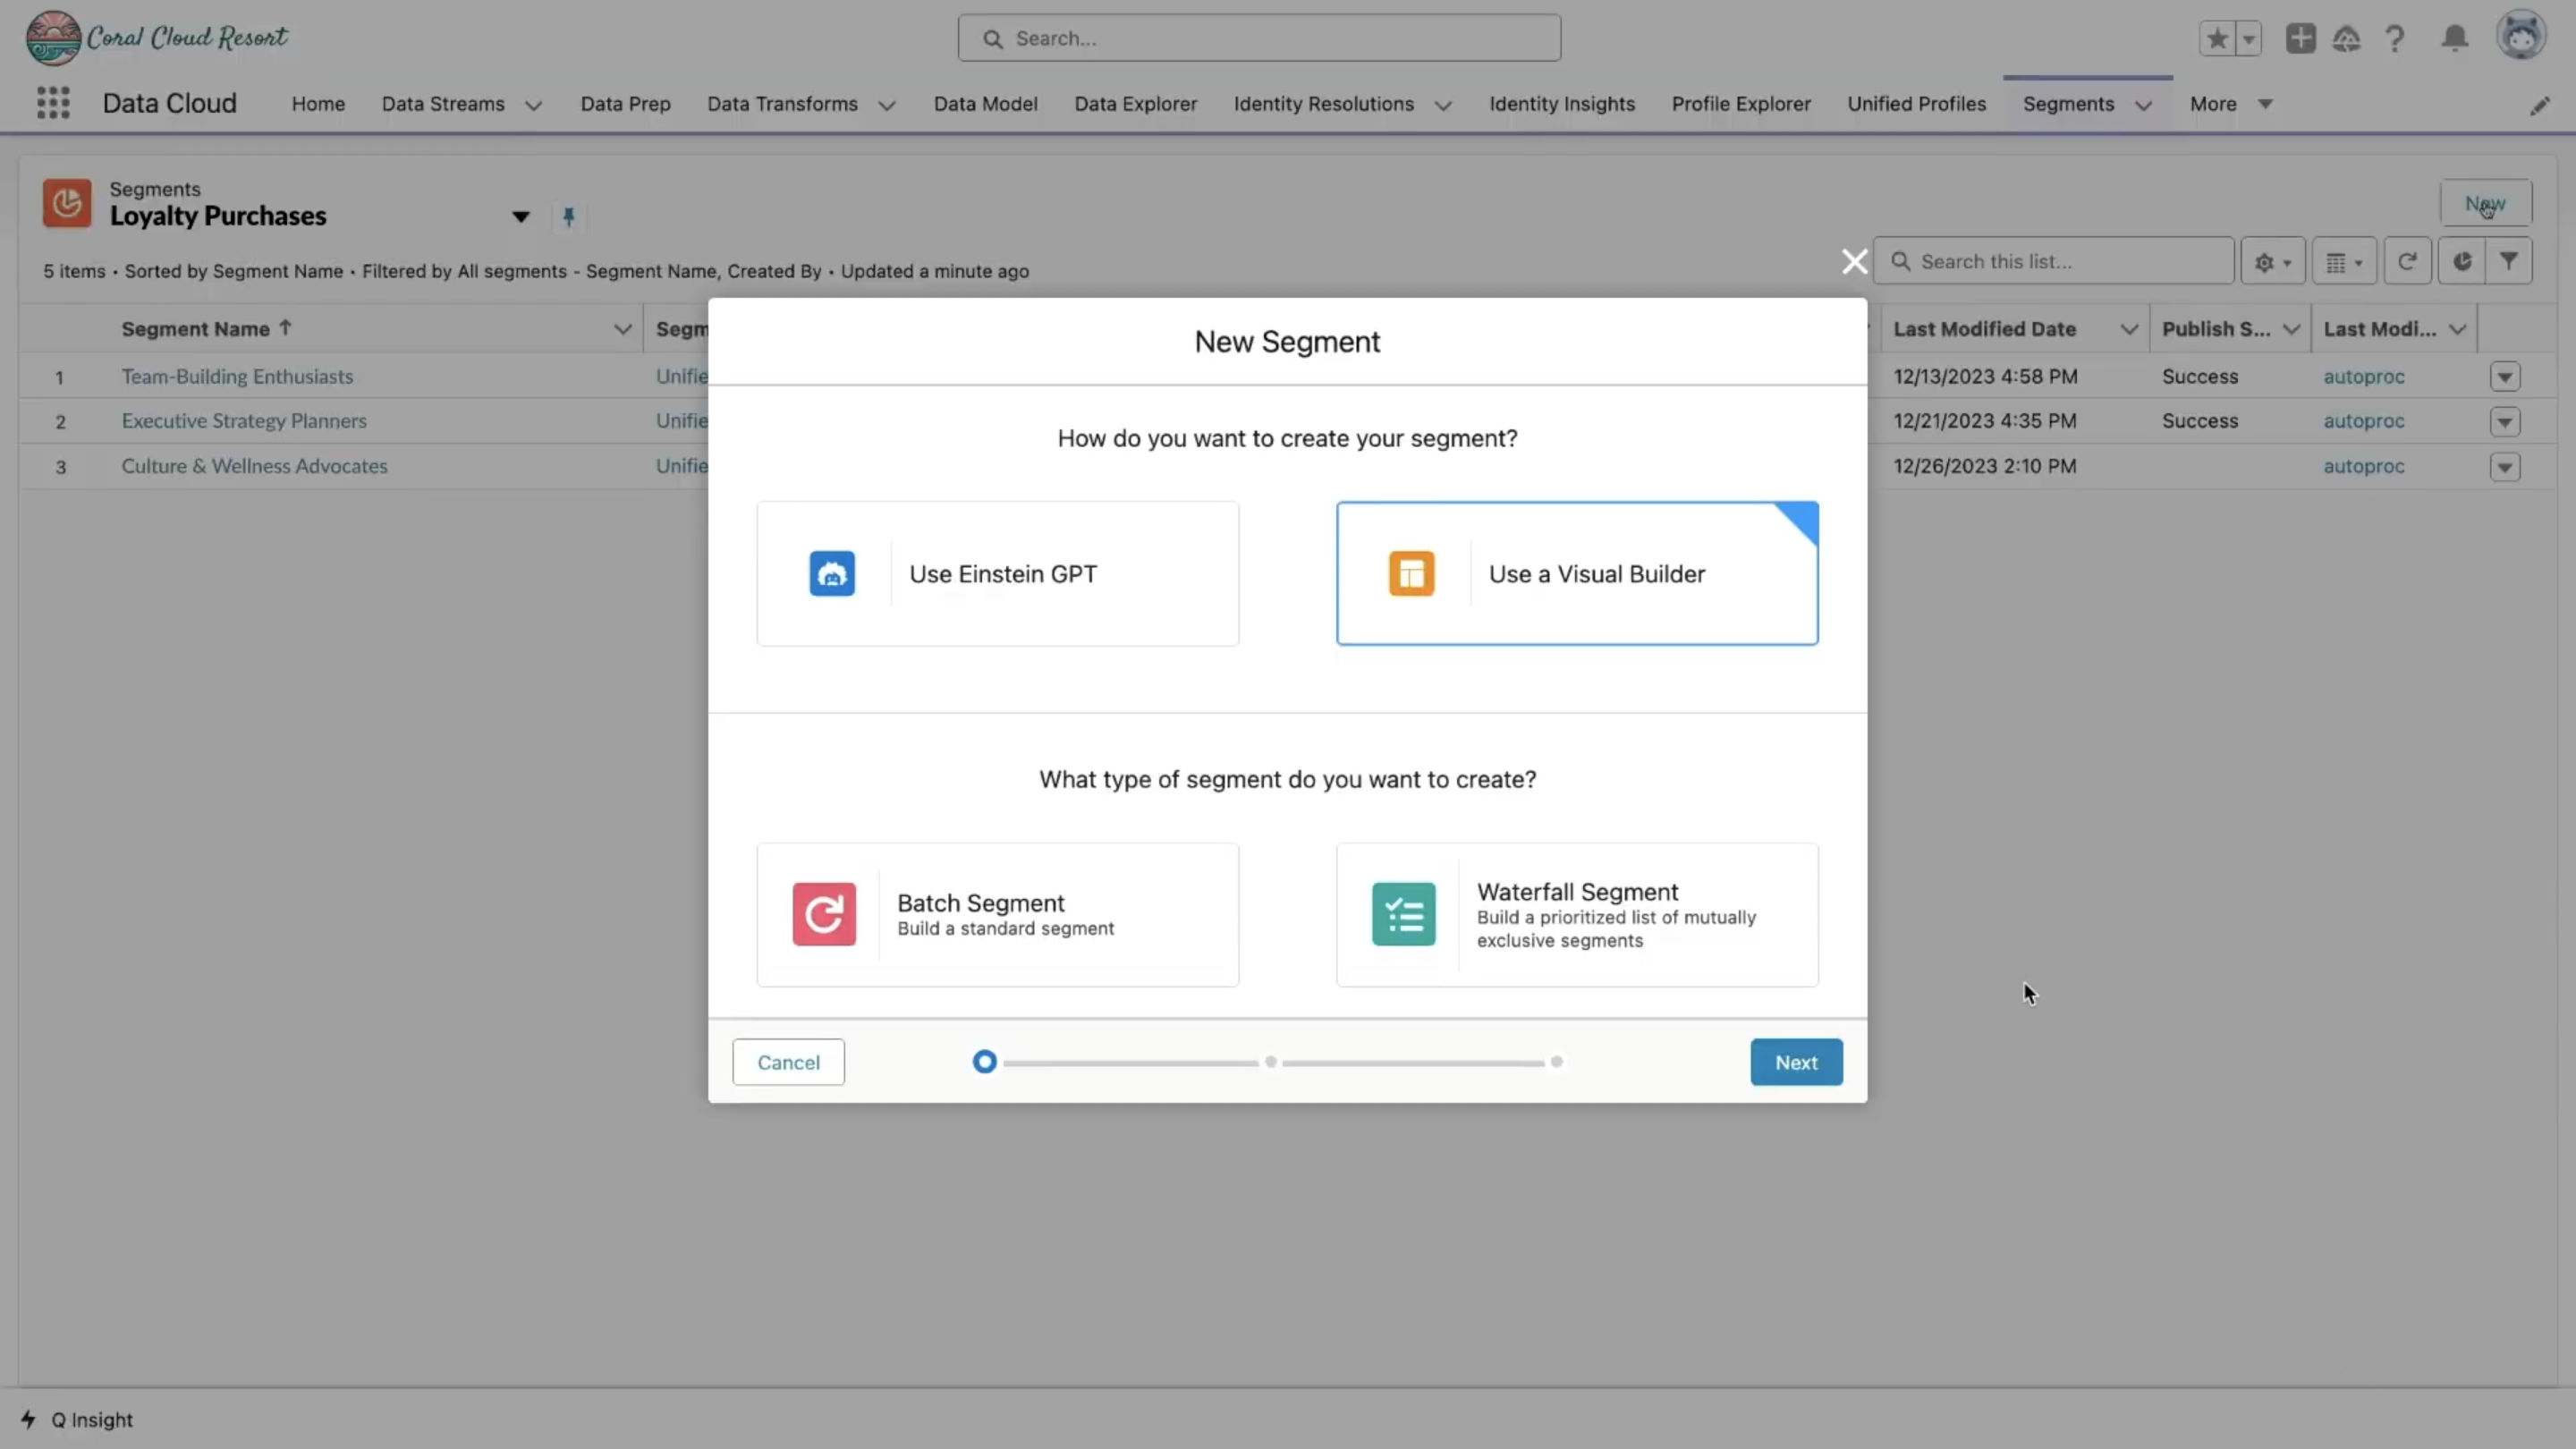
Task: Cancel the New Segment dialog
Action: 788,1062
